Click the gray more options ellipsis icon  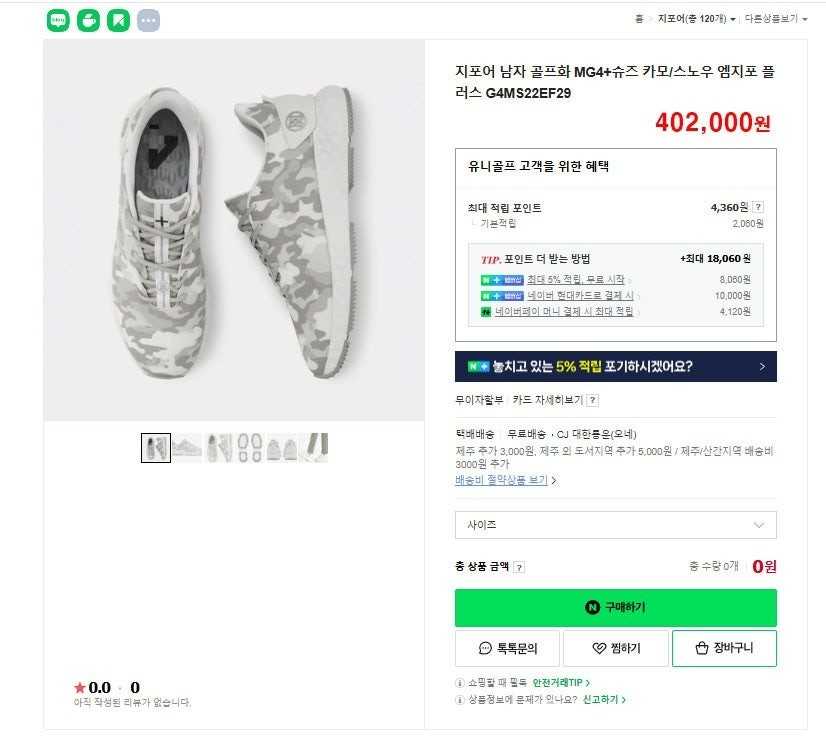point(148,20)
